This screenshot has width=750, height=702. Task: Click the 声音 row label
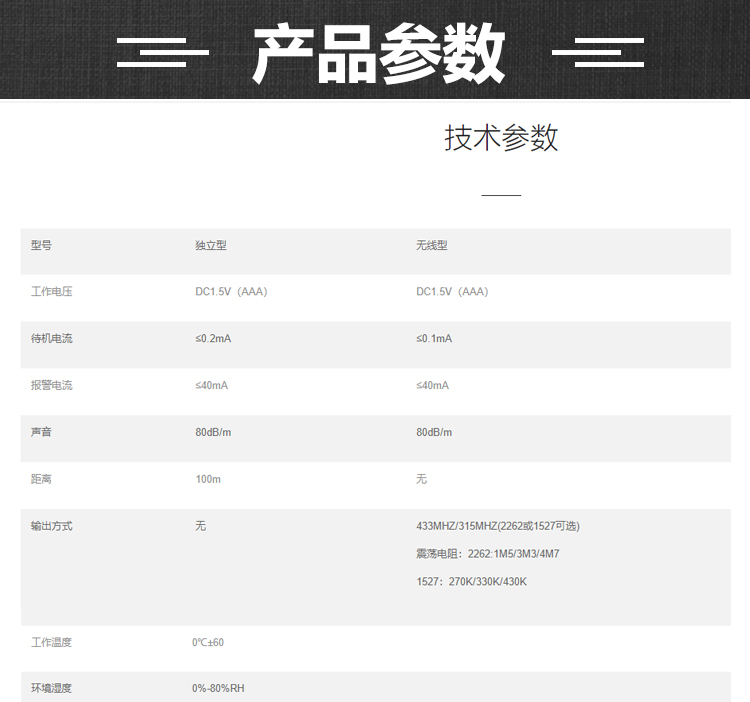click(41, 432)
